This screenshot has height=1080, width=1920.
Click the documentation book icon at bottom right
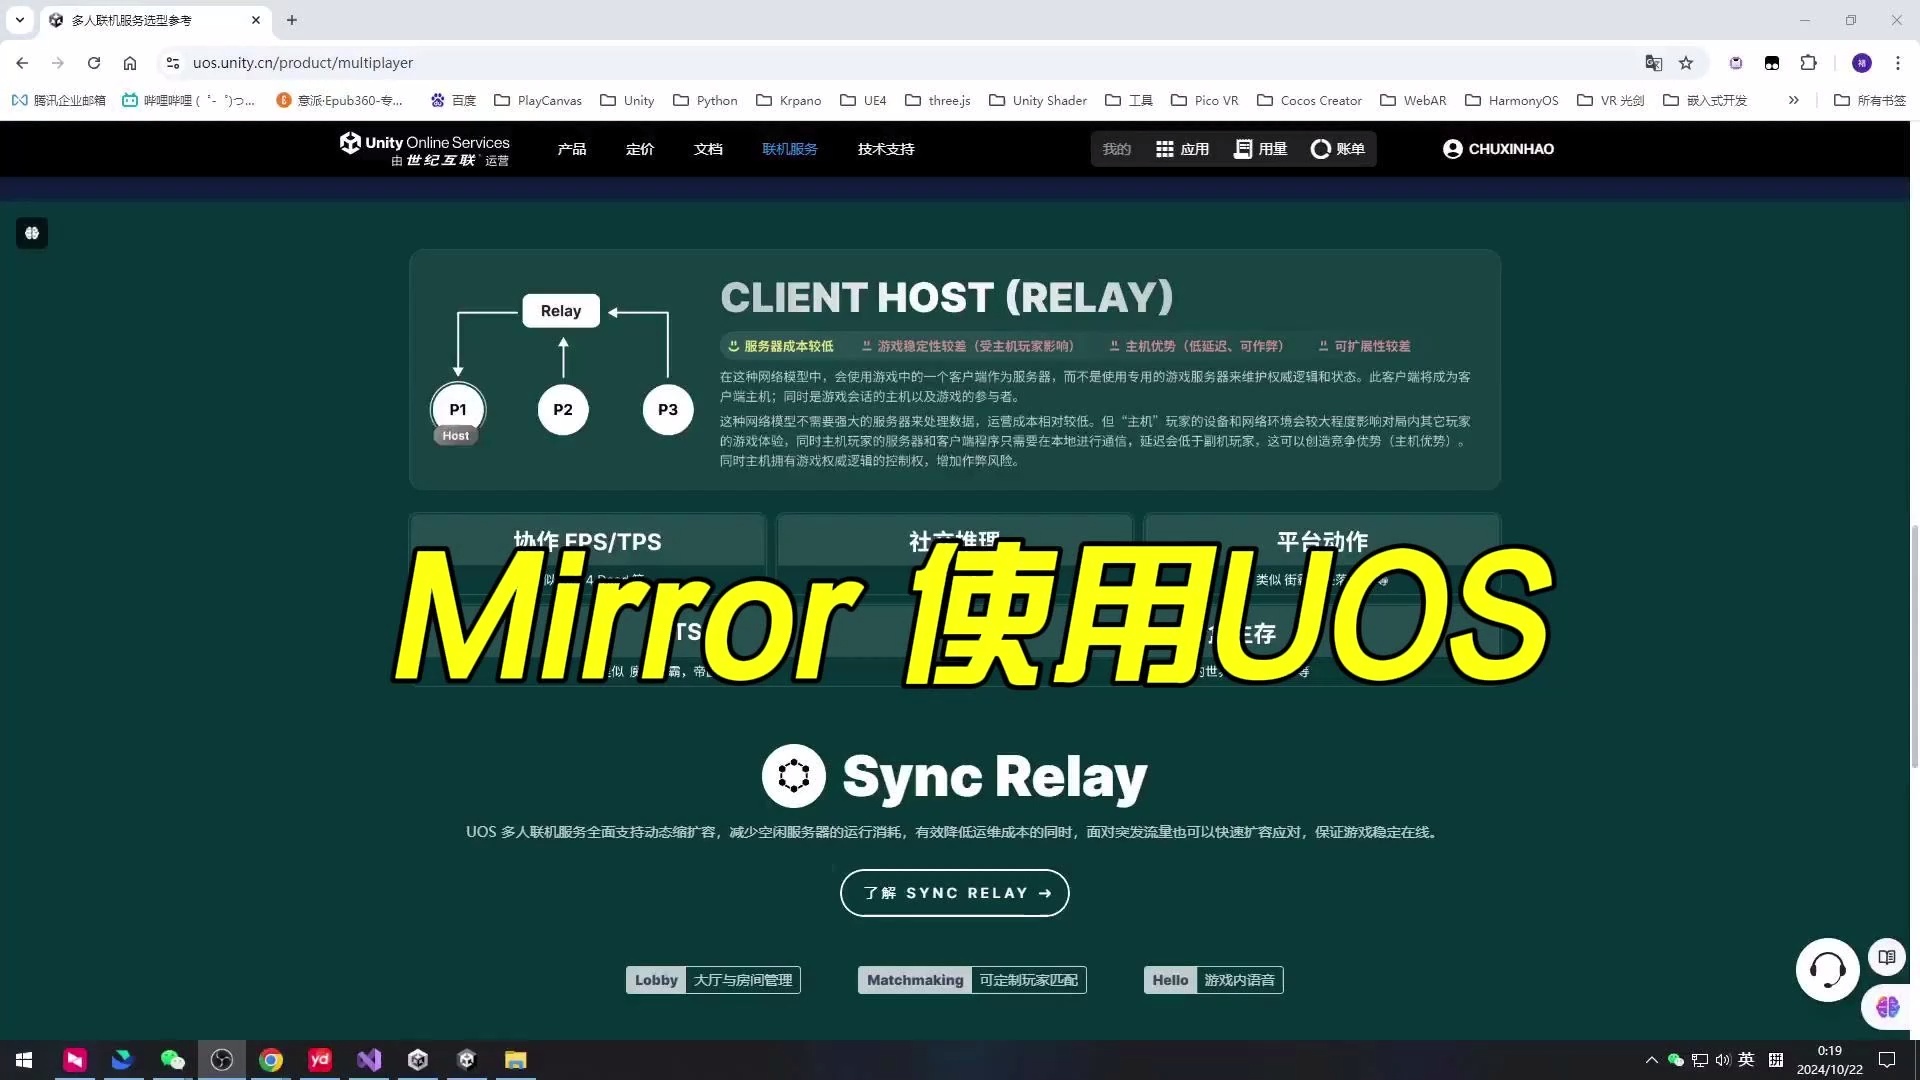(1886, 956)
